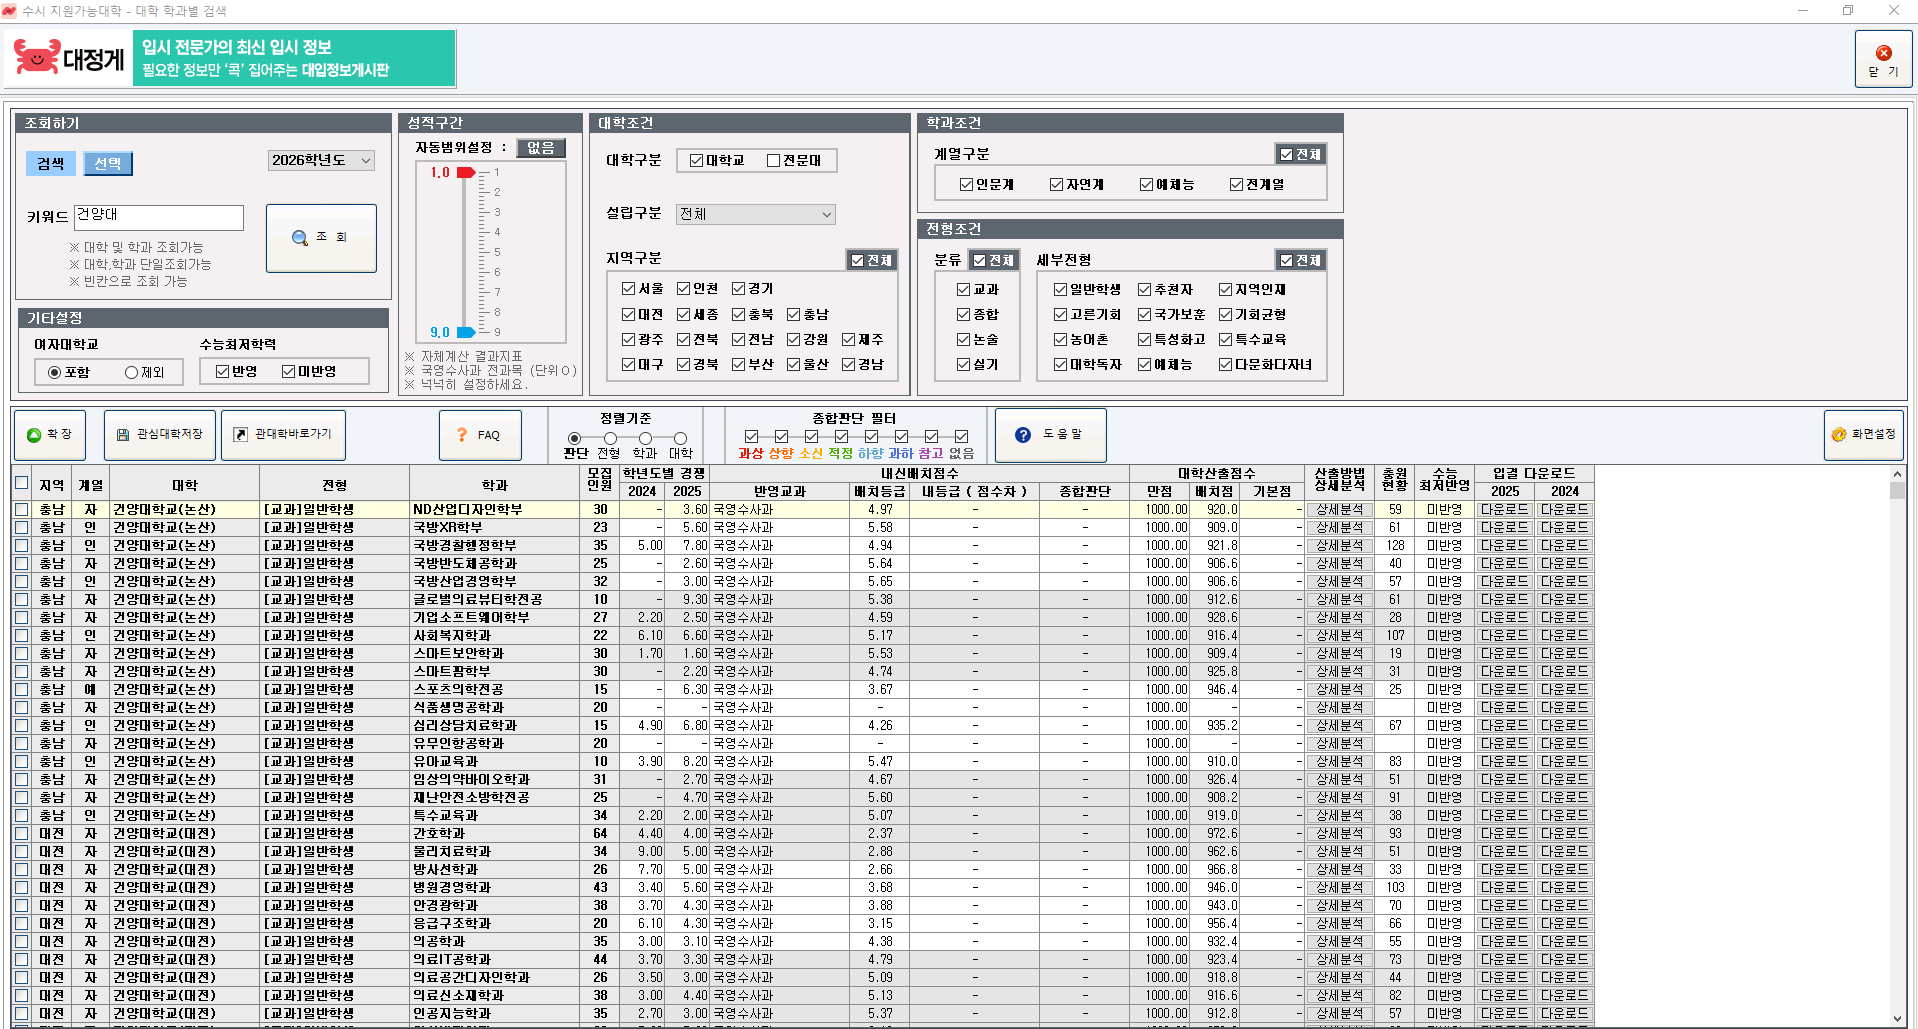Select 여자대학교 포함 radio option
This screenshot has width=1918, height=1029.
(x=55, y=372)
